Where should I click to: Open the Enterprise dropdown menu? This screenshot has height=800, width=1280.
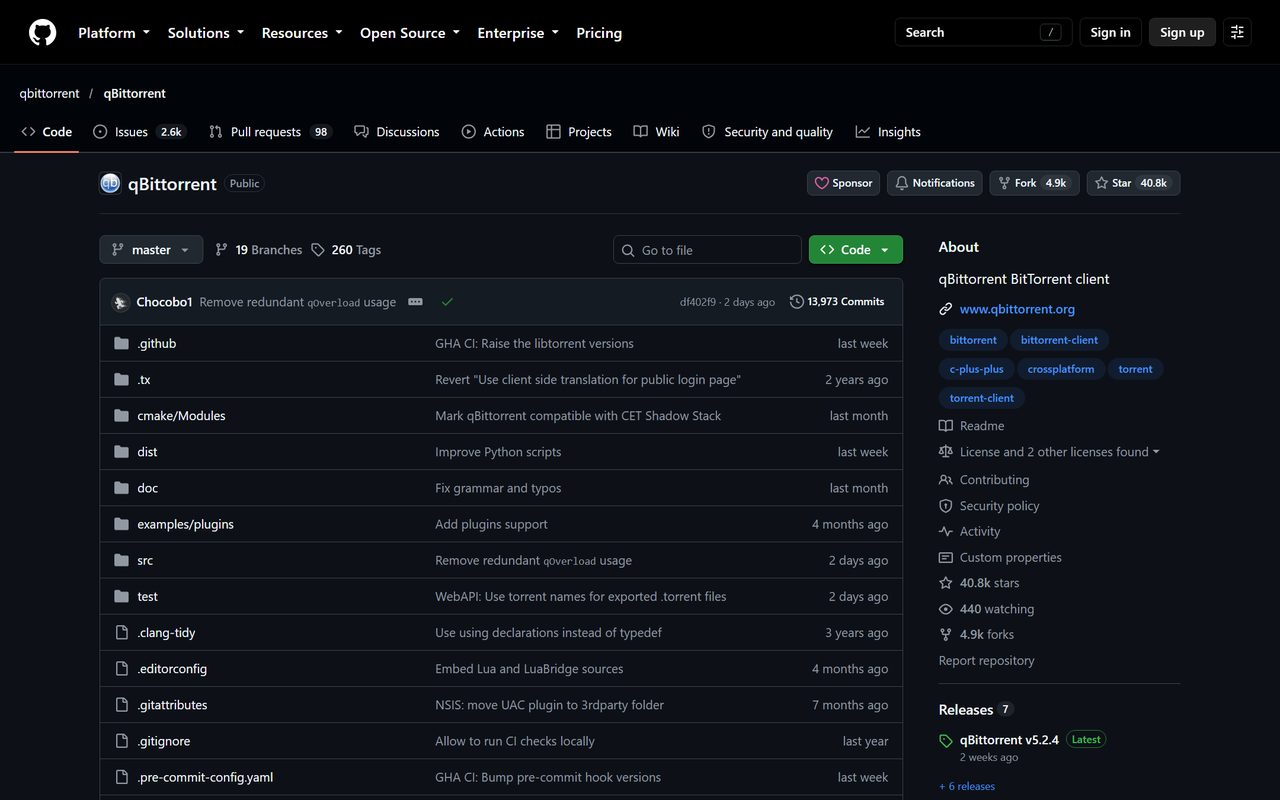[x=518, y=33]
